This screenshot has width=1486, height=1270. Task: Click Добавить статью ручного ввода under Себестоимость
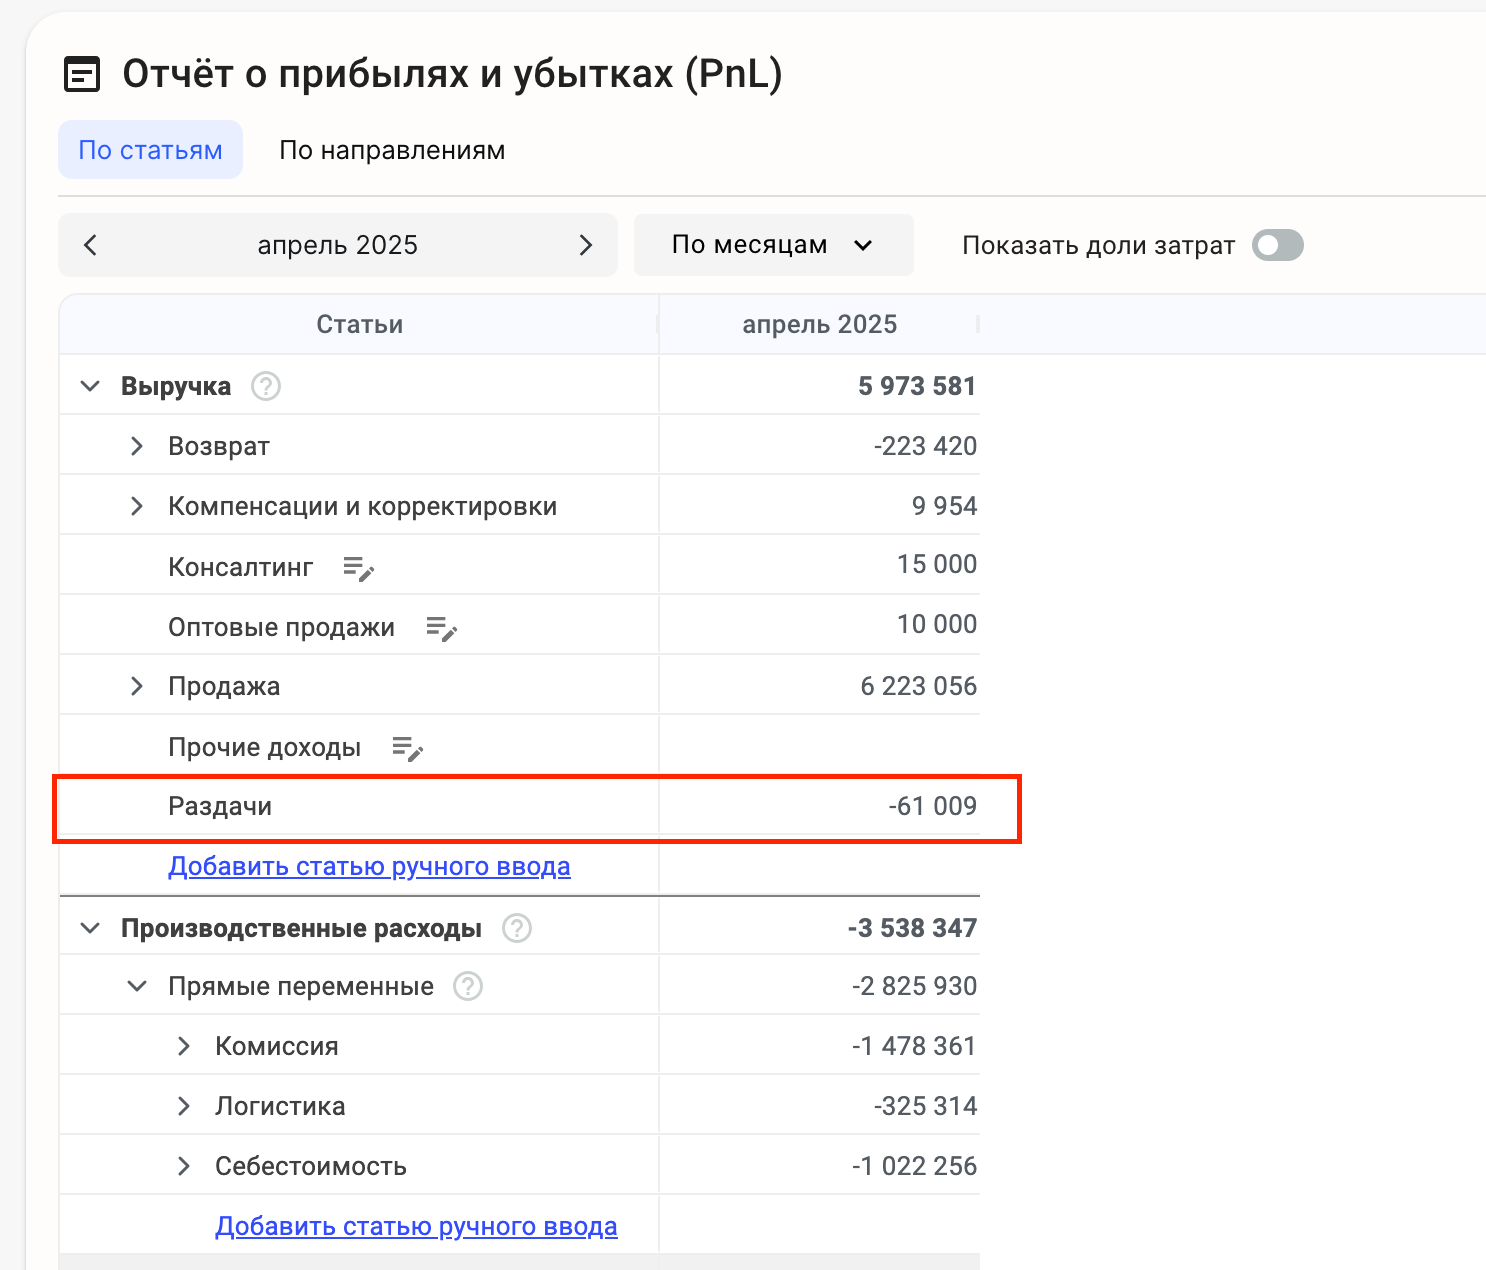[x=416, y=1226]
